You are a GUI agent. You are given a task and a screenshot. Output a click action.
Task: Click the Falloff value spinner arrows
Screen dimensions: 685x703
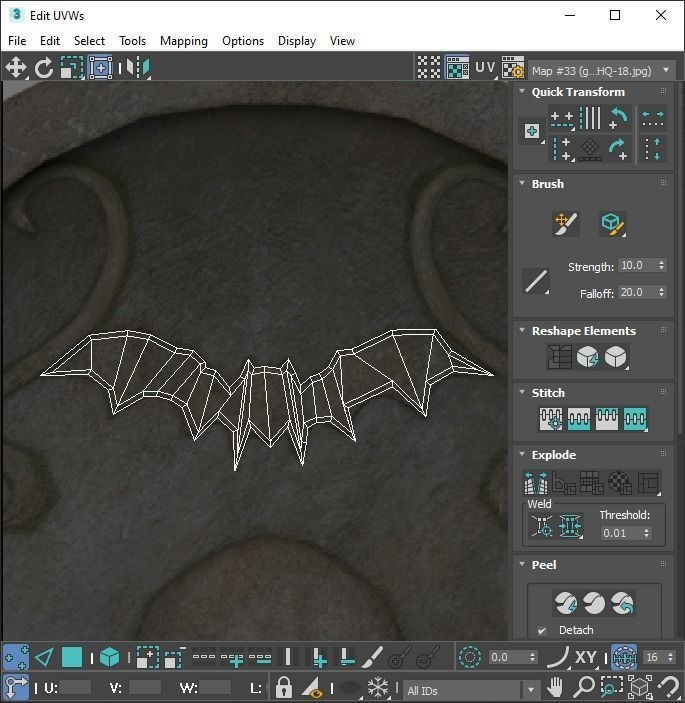(661, 292)
